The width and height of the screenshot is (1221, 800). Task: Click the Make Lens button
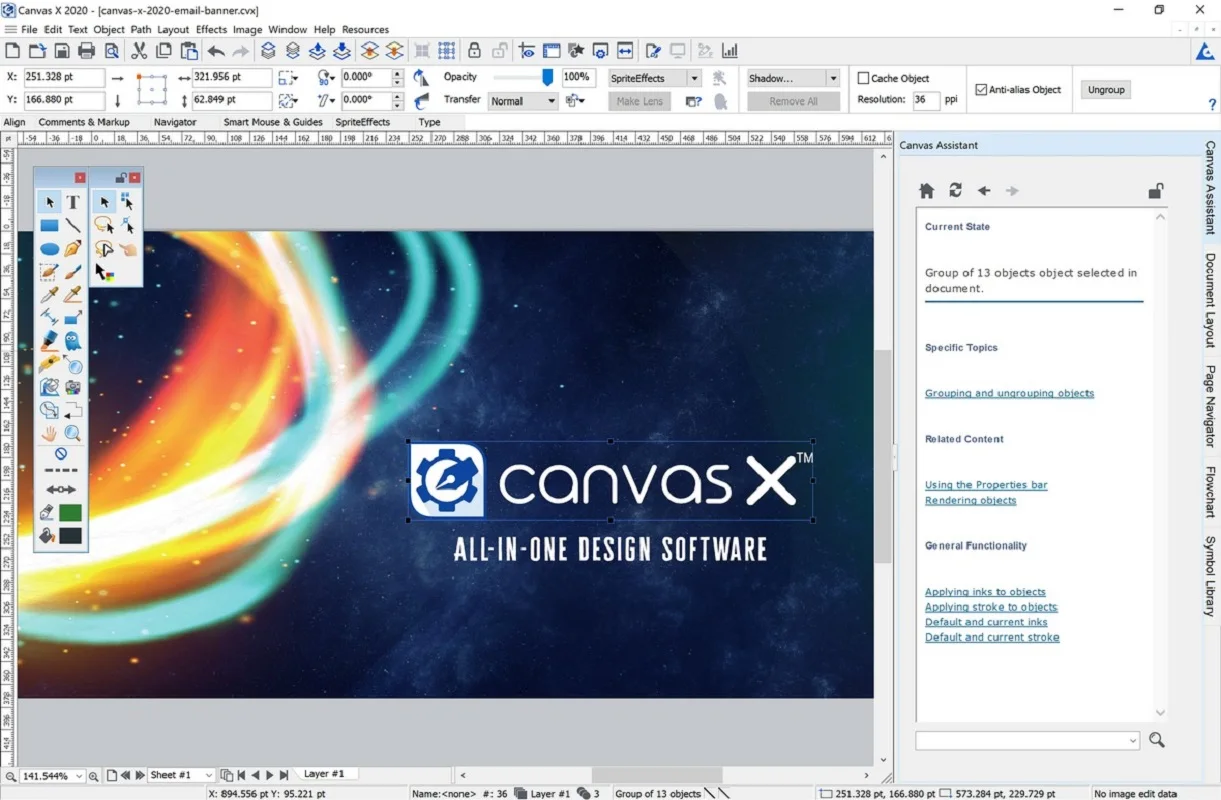click(x=639, y=101)
